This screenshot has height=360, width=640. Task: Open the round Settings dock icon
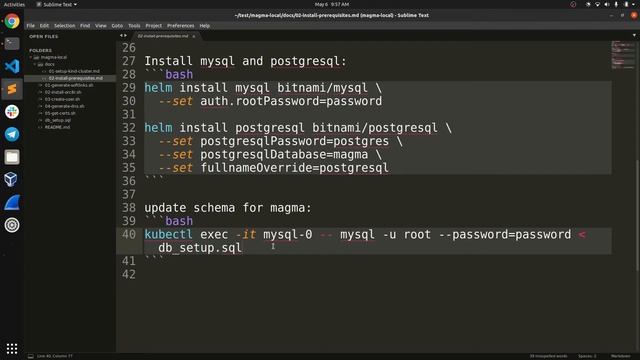tap(12, 225)
